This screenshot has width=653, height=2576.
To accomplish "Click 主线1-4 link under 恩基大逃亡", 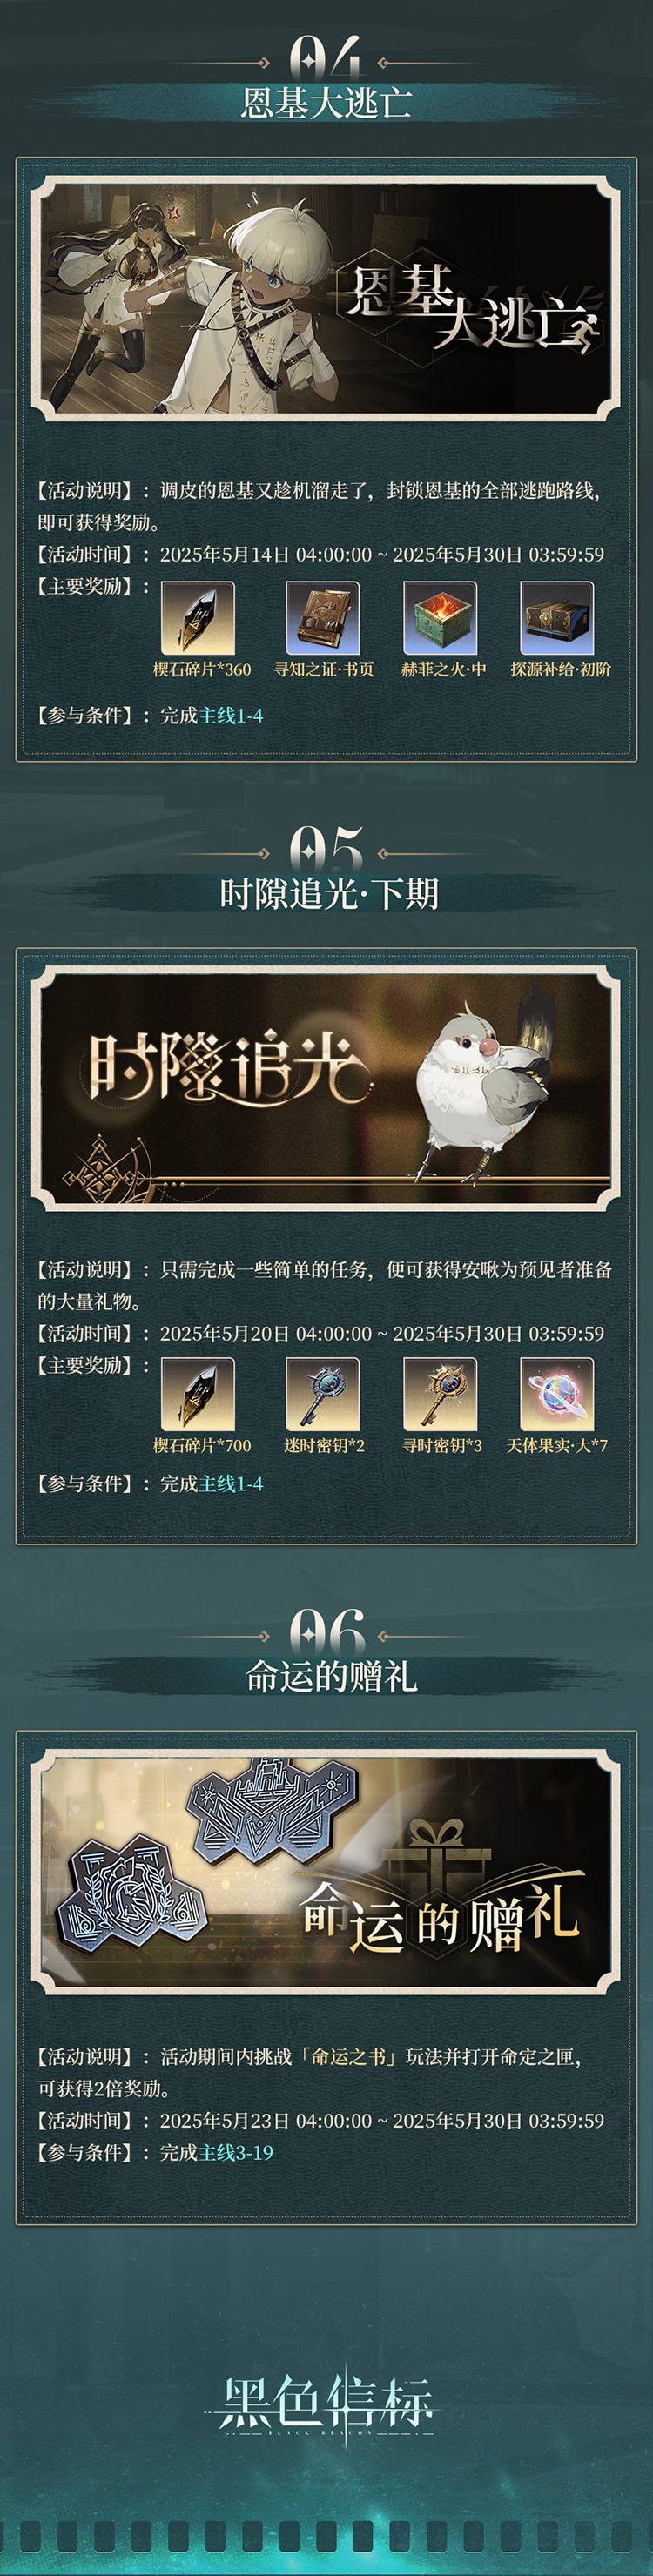I will (231, 715).
